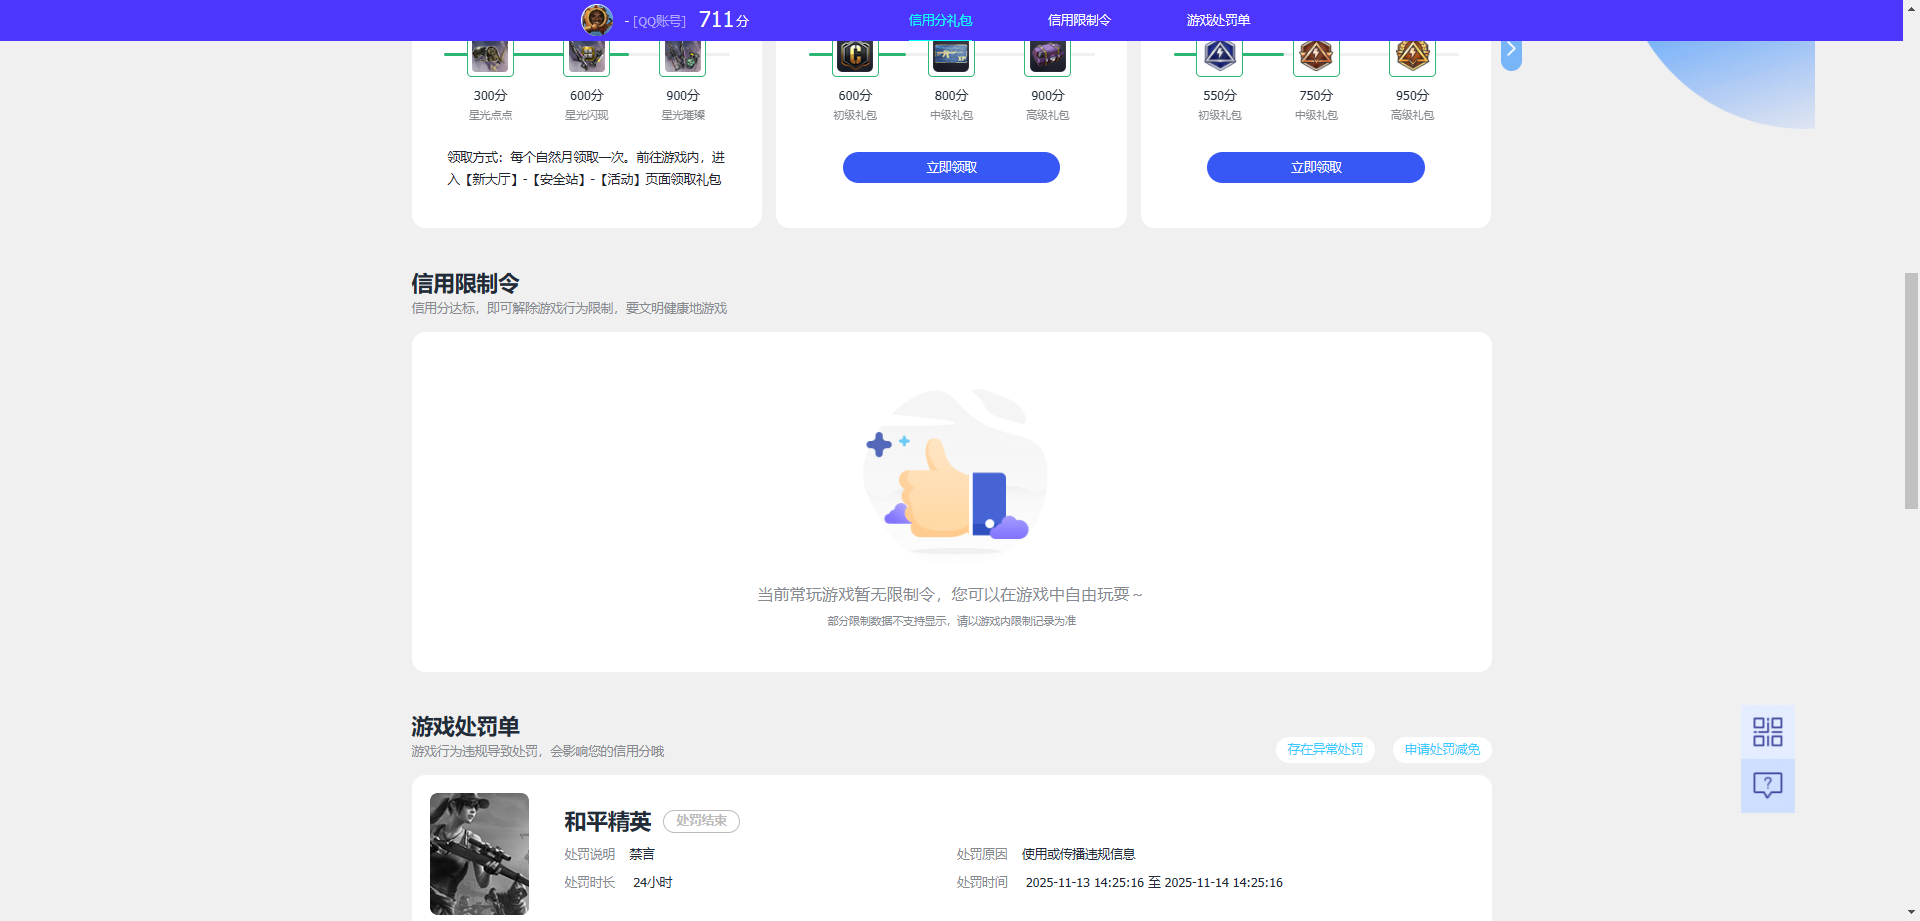The height and width of the screenshot is (921, 1920).
Task: Expand the next carousel page with the blue chevron
Action: click(1511, 48)
